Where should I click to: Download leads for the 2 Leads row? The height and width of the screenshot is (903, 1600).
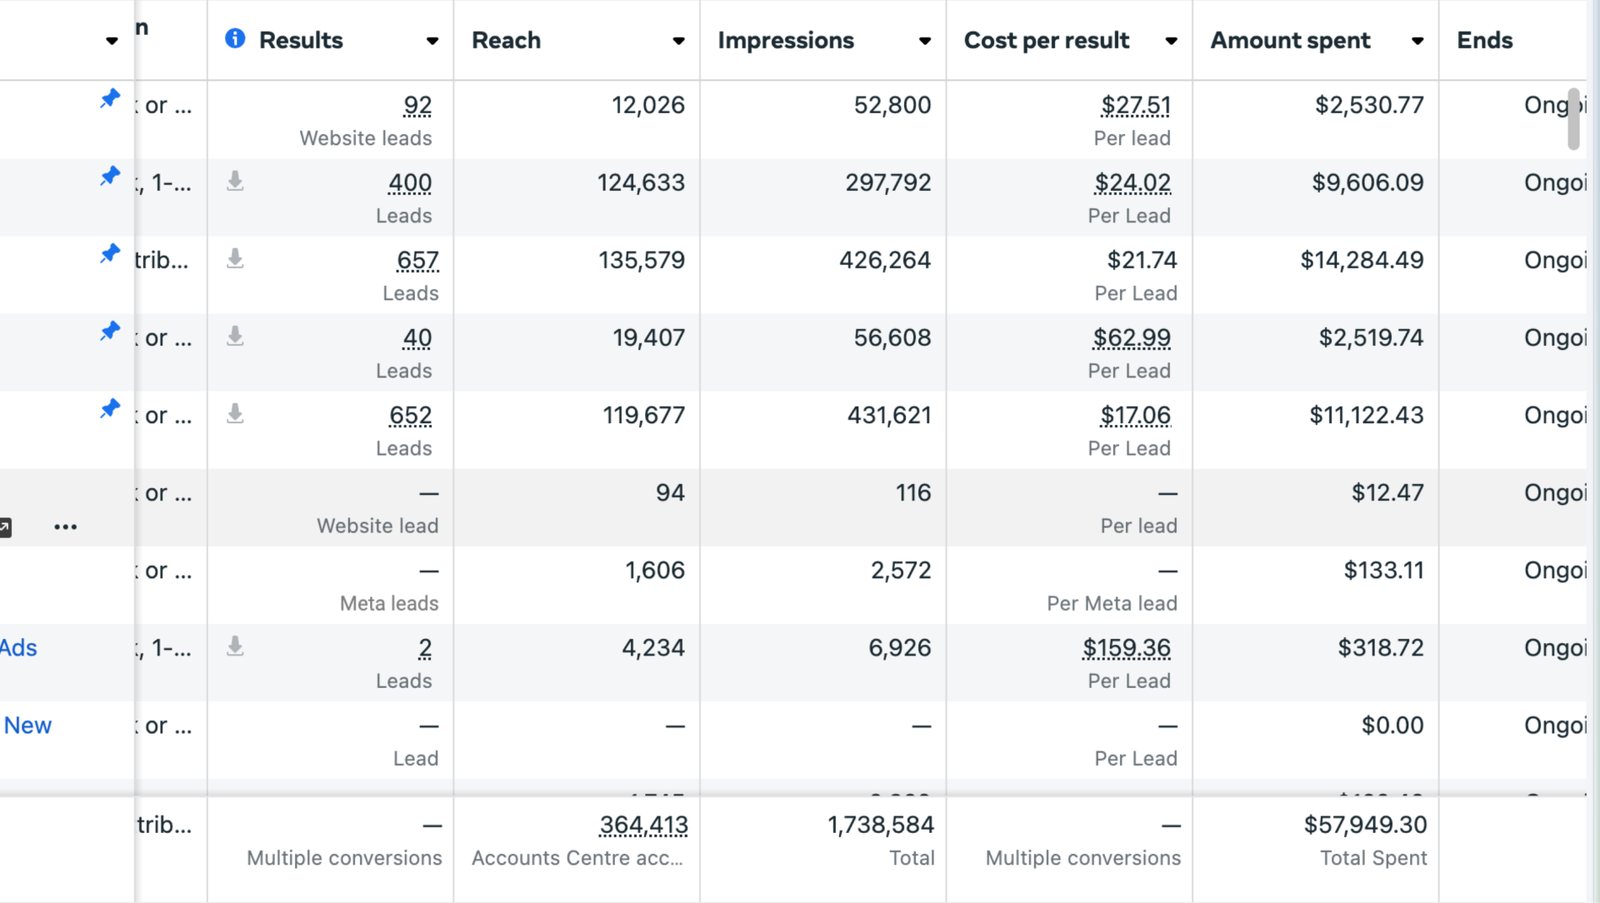click(235, 646)
